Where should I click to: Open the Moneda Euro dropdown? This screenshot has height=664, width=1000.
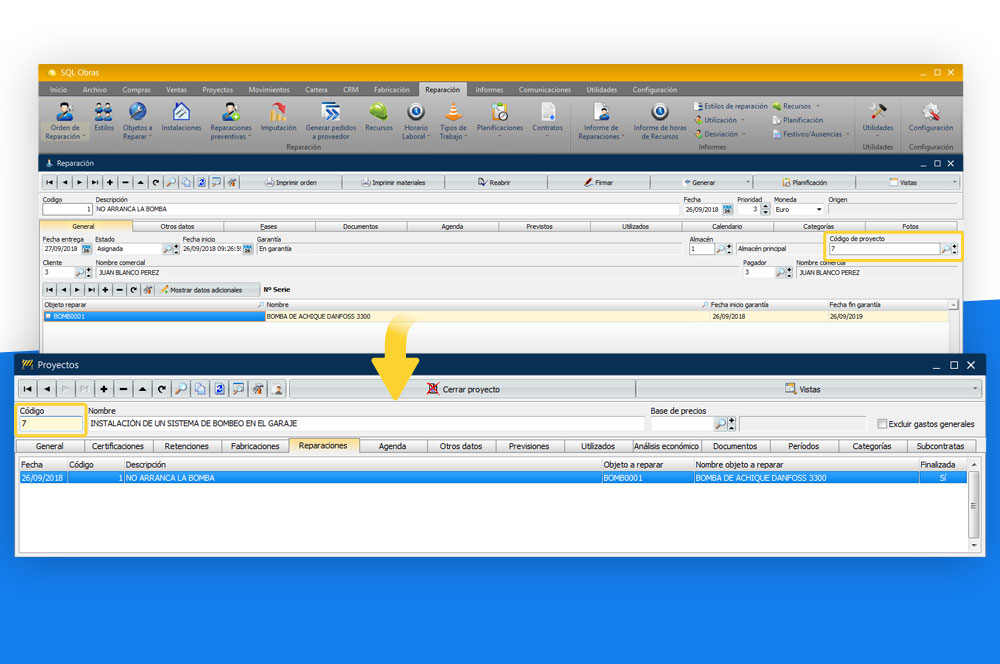[x=820, y=210]
